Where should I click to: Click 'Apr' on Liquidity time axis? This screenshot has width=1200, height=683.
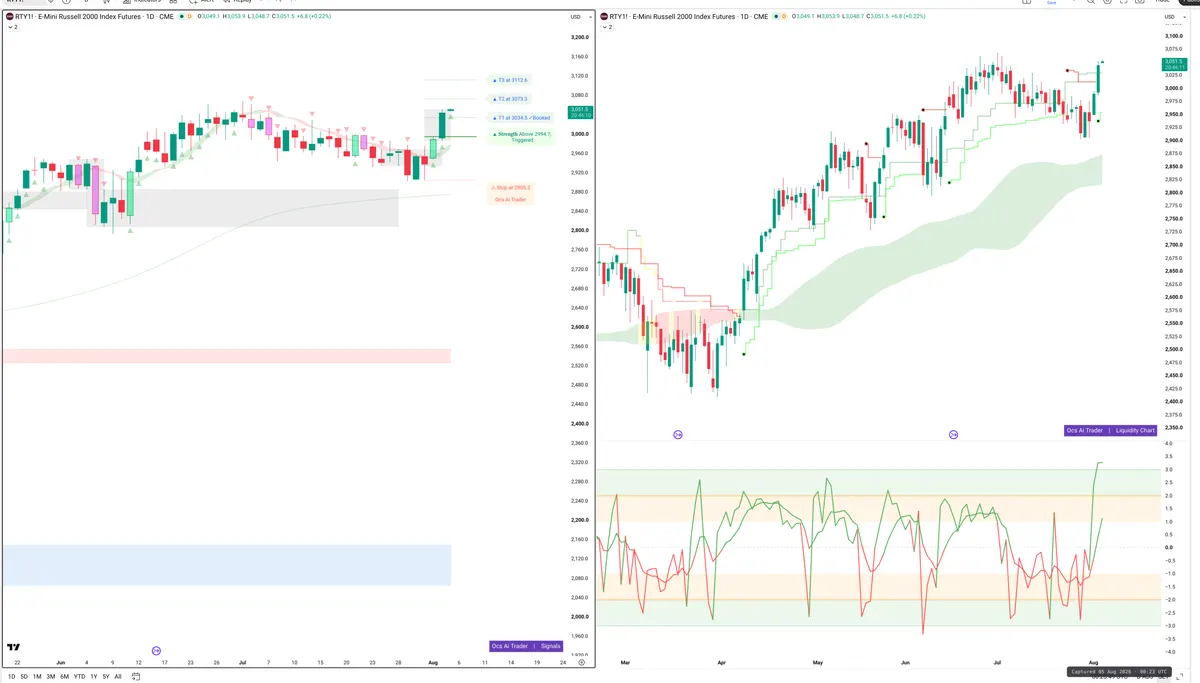pos(722,662)
